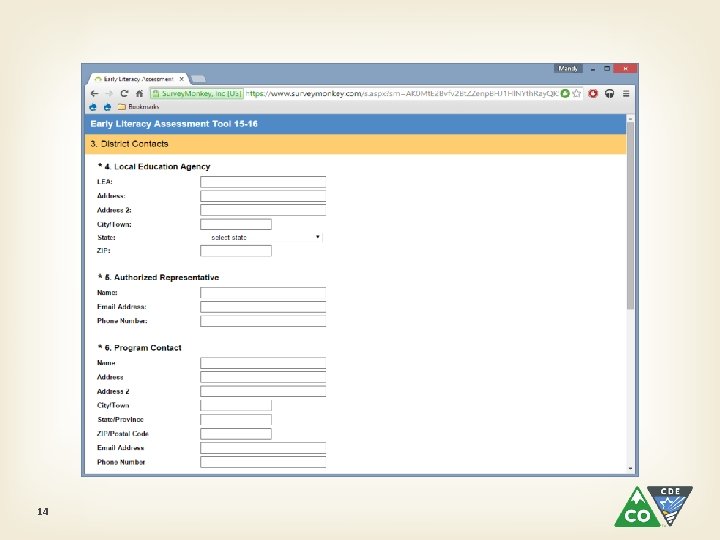Click the green extension icon in the address bar

tap(565, 93)
